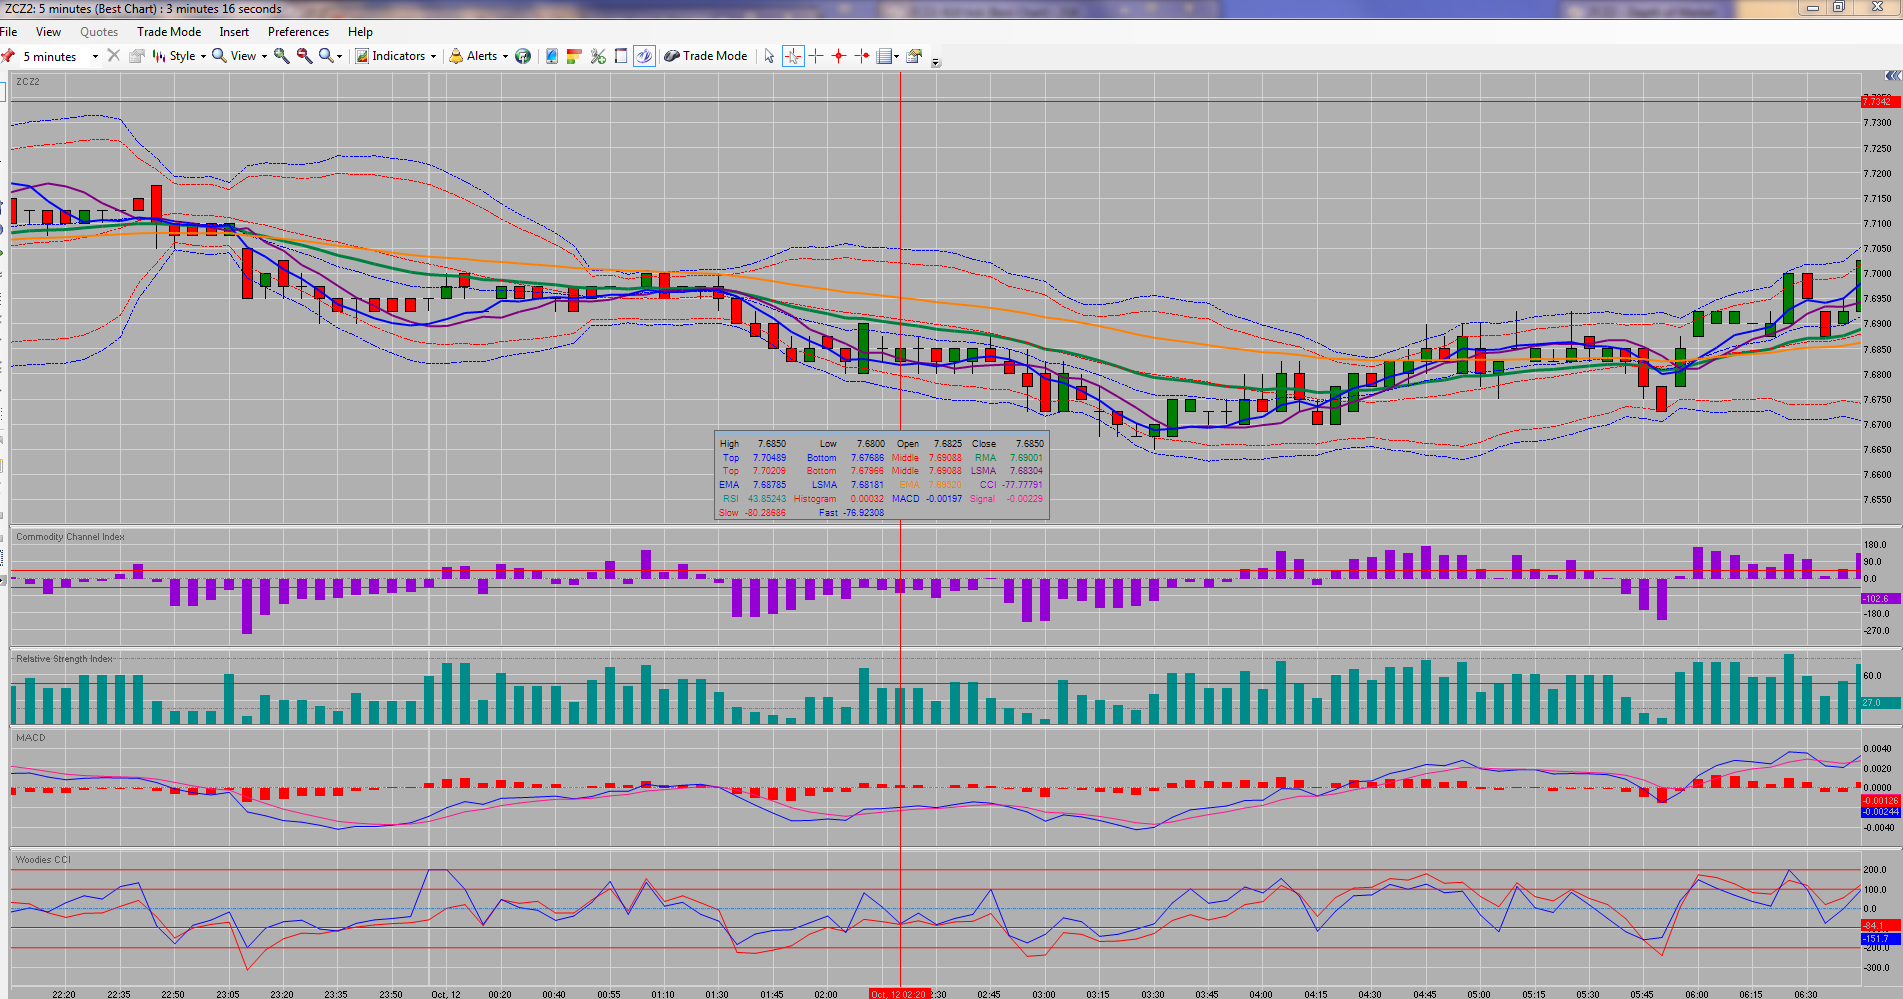Toggle Trade Mode in the toolbar

coord(706,56)
